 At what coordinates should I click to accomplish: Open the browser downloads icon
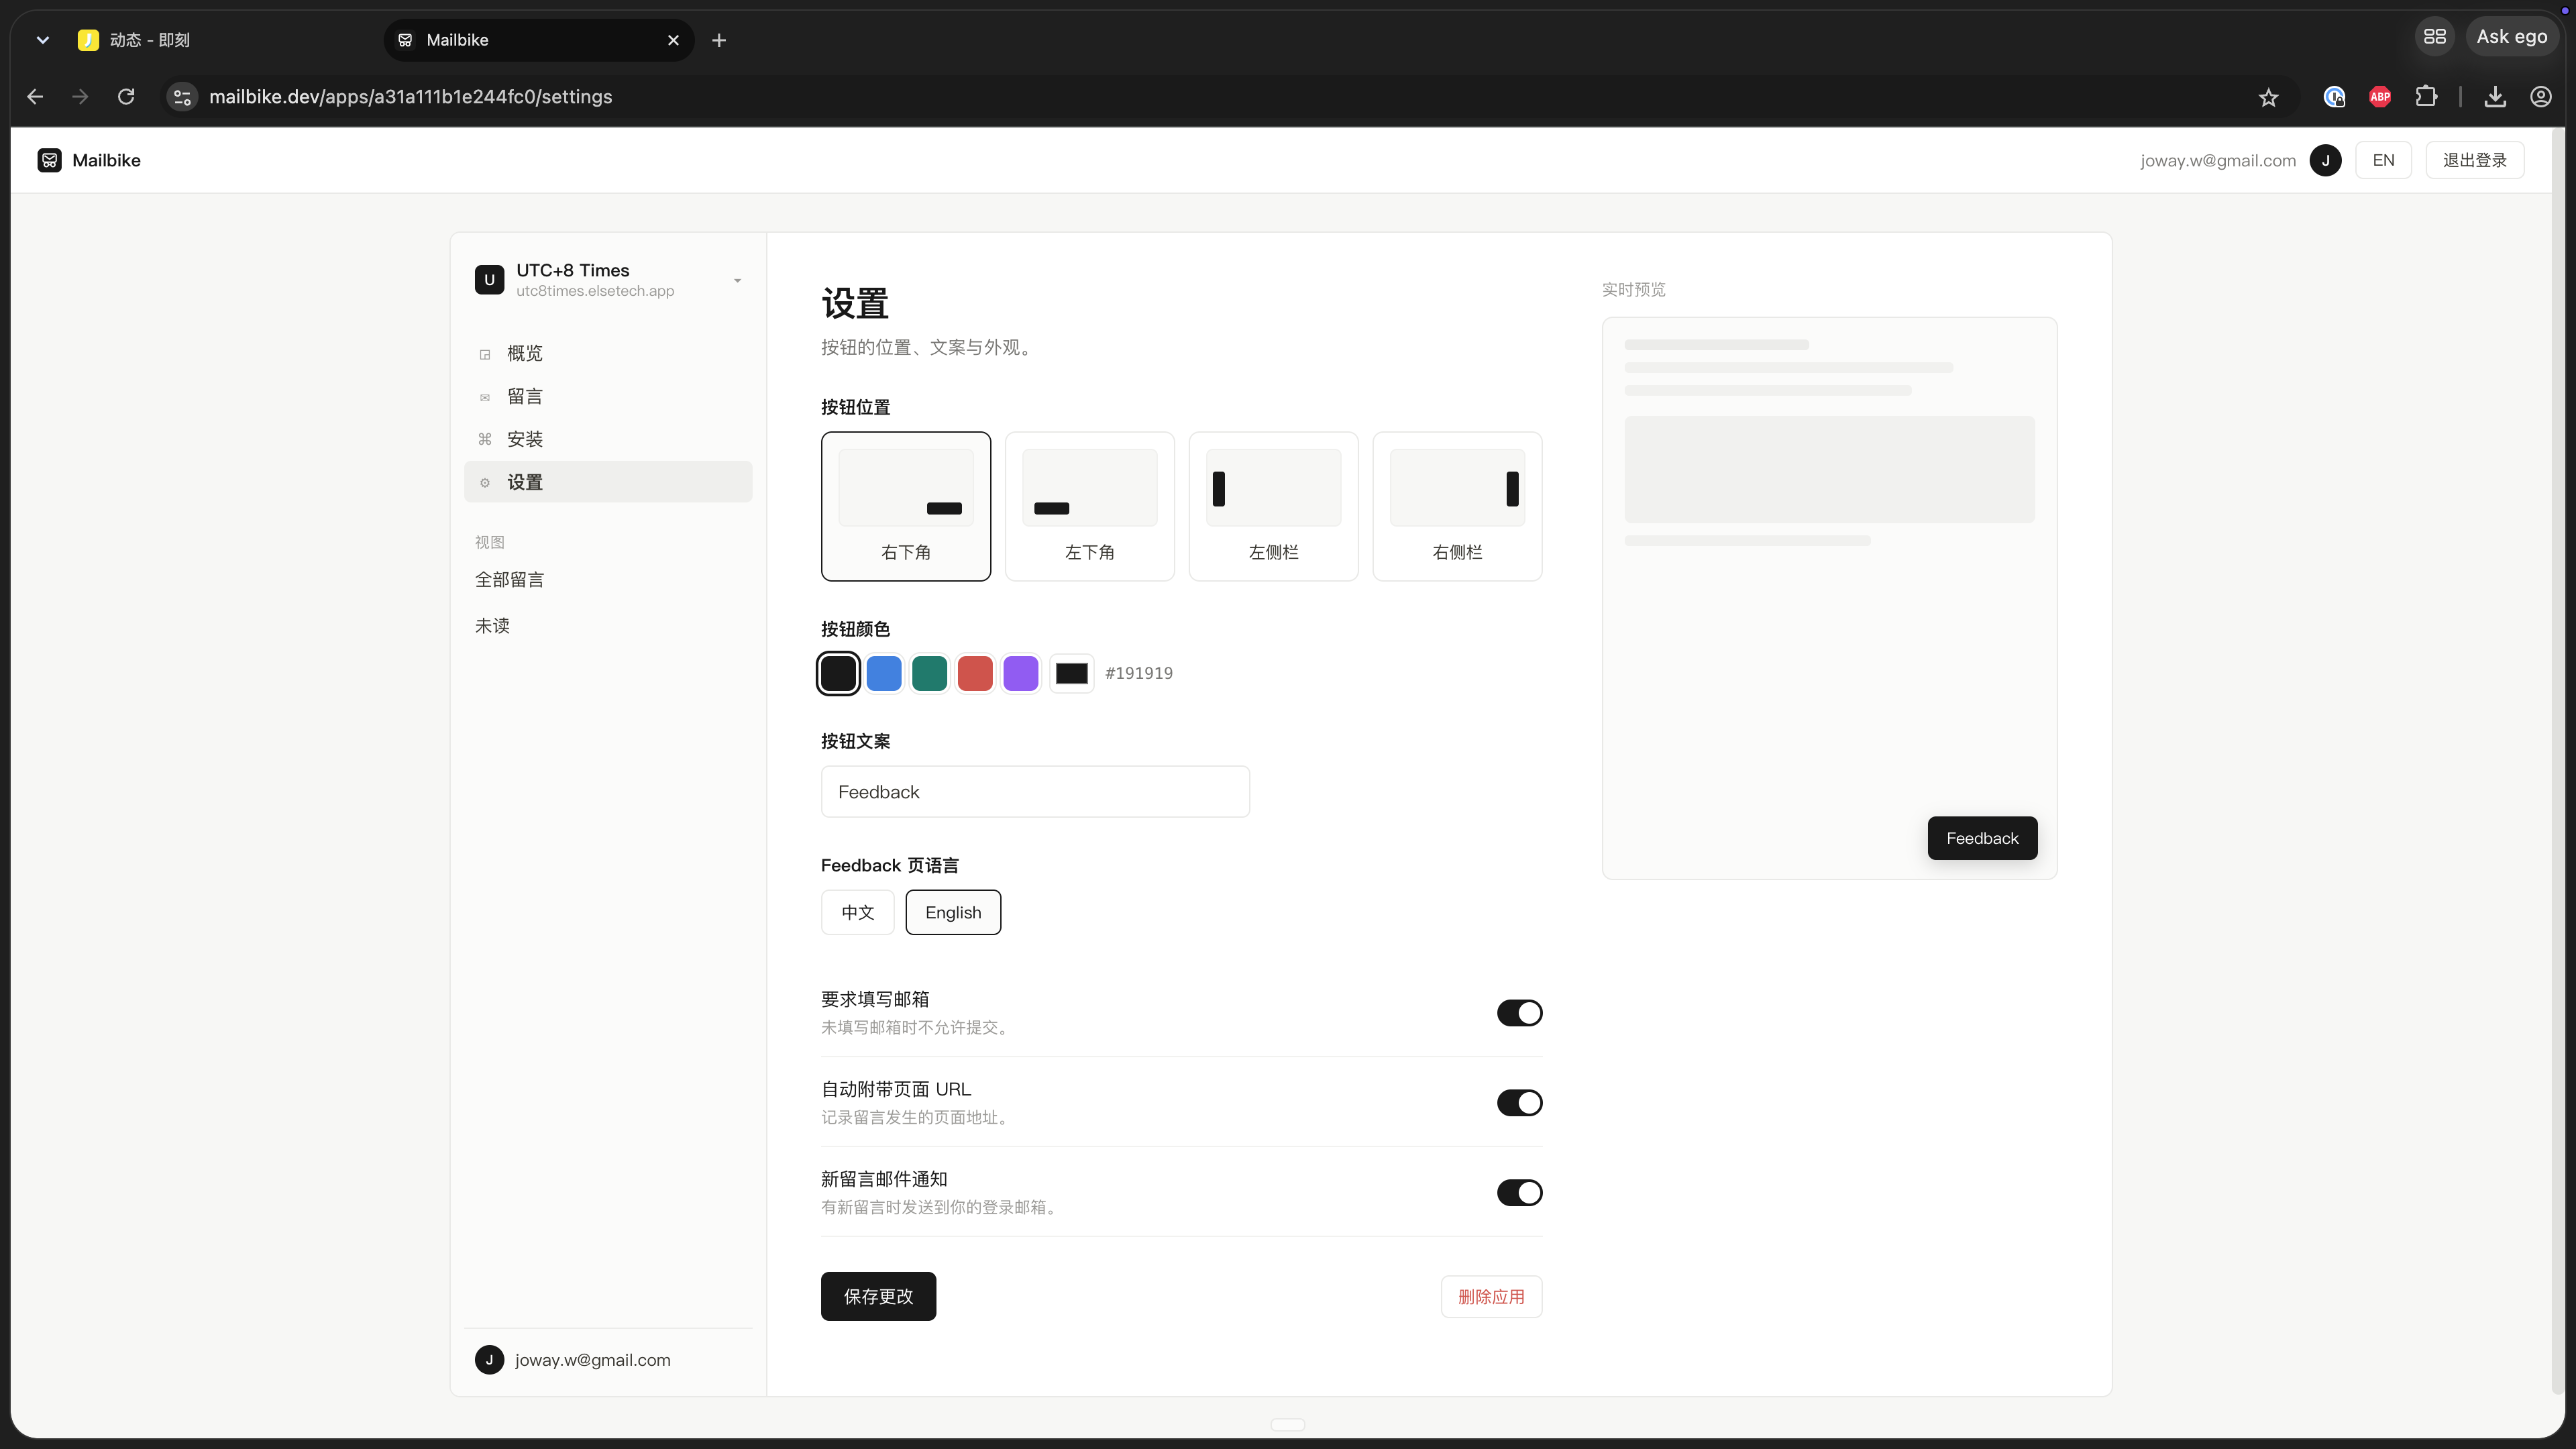(2495, 97)
